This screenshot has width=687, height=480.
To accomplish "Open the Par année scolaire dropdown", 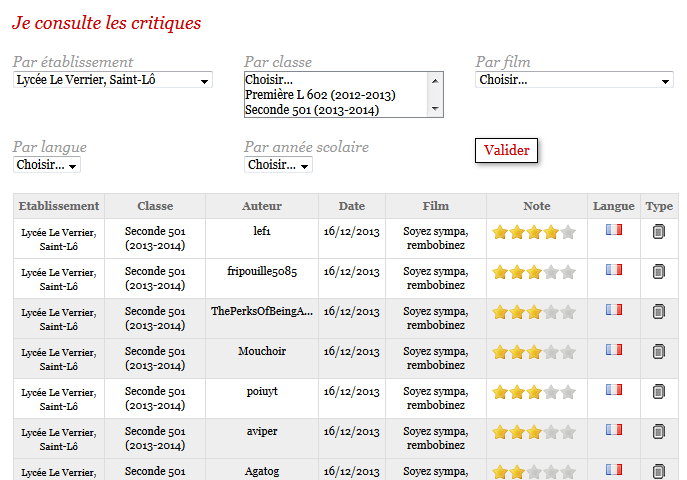I will 278,165.
